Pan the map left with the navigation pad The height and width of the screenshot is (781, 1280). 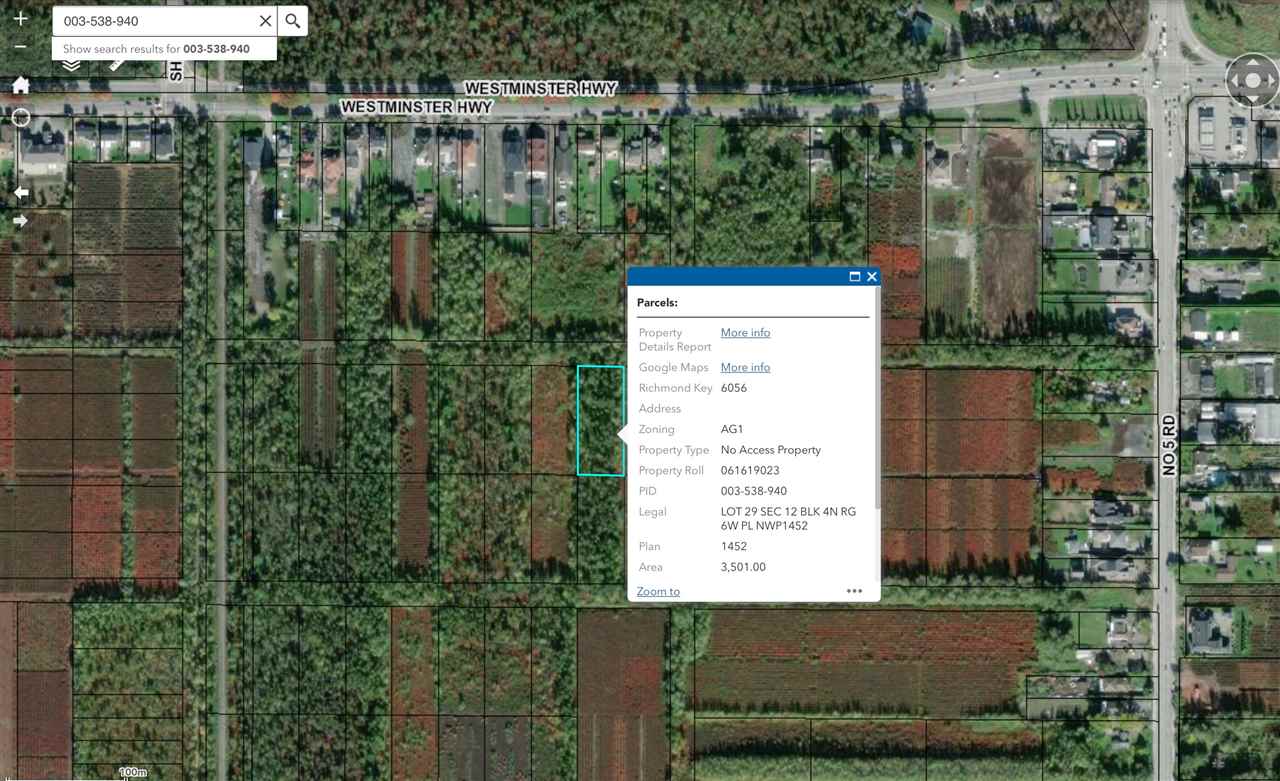(1234, 81)
